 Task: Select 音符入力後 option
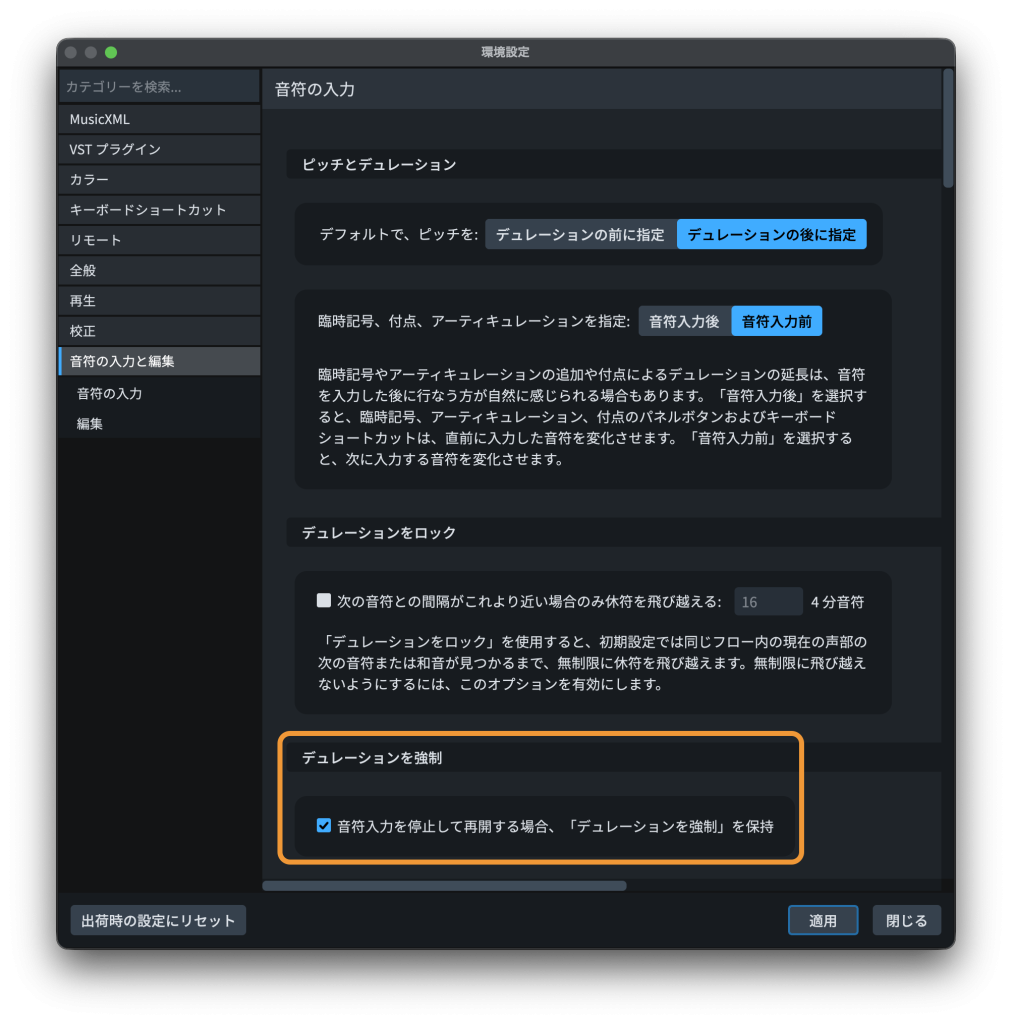click(x=684, y=322)
